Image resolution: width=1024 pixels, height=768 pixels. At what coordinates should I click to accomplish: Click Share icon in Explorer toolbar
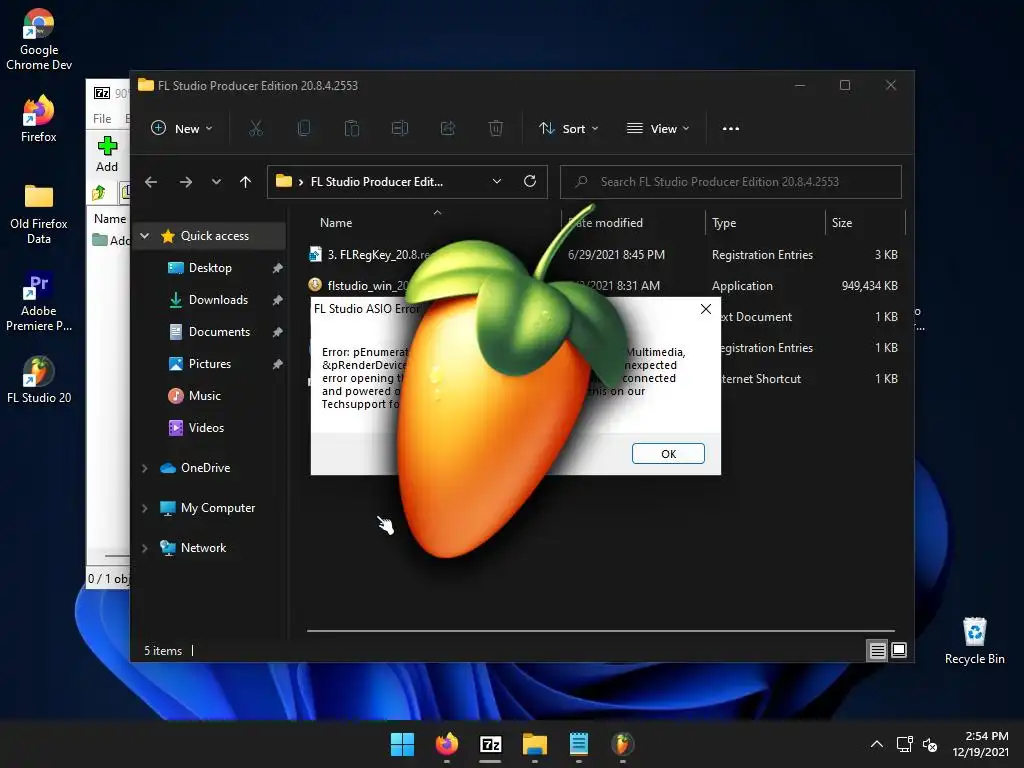(448, 129)
